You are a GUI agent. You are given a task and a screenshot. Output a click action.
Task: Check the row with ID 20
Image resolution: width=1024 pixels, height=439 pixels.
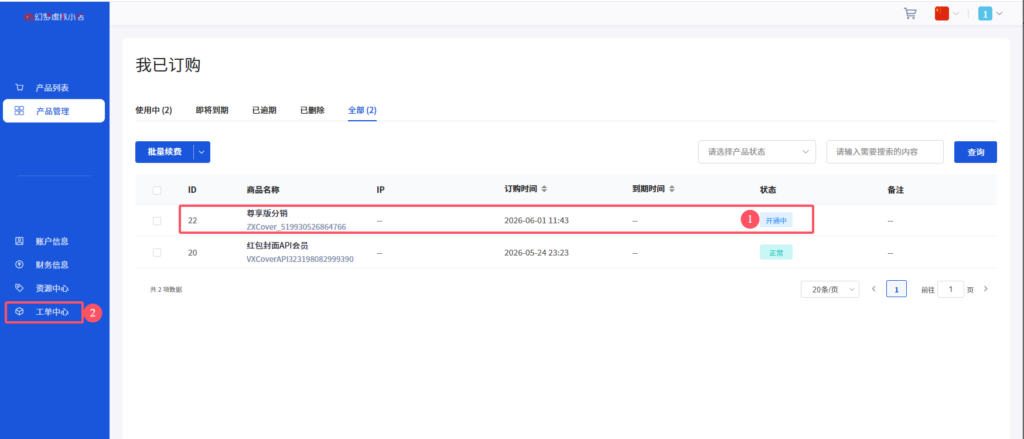pos(157,252)
